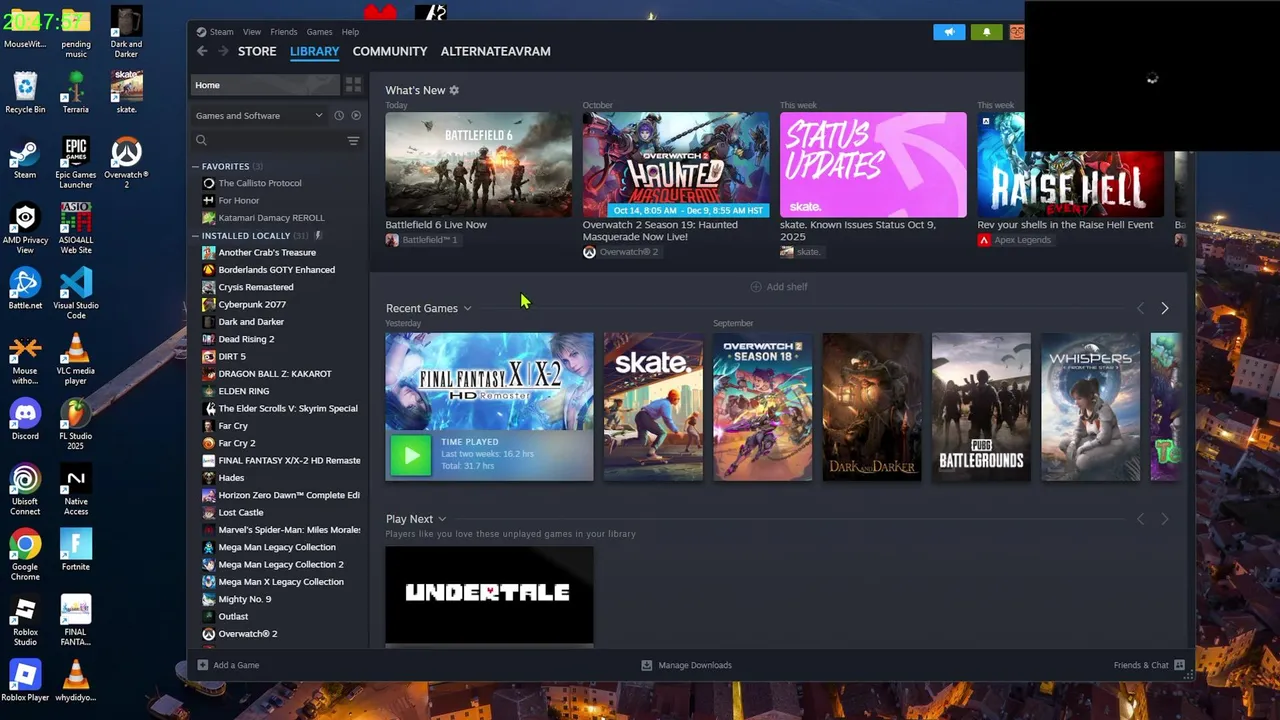Open Epic Games Launcher desktop shortcut
The width and height of the screenshot is (1280, 720).
76,162
